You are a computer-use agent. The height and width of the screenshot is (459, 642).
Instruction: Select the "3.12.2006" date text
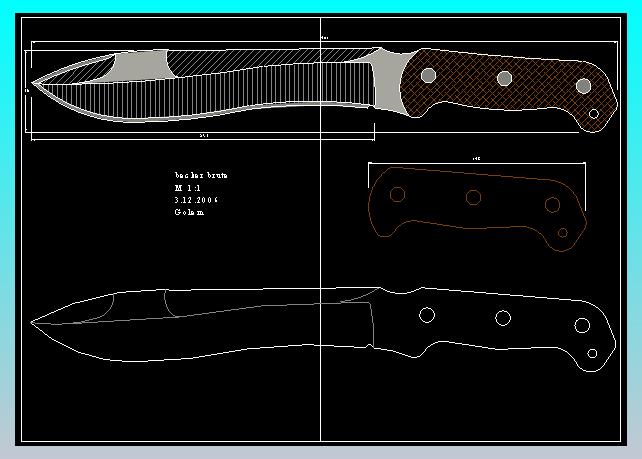click(x=196, y=200)
